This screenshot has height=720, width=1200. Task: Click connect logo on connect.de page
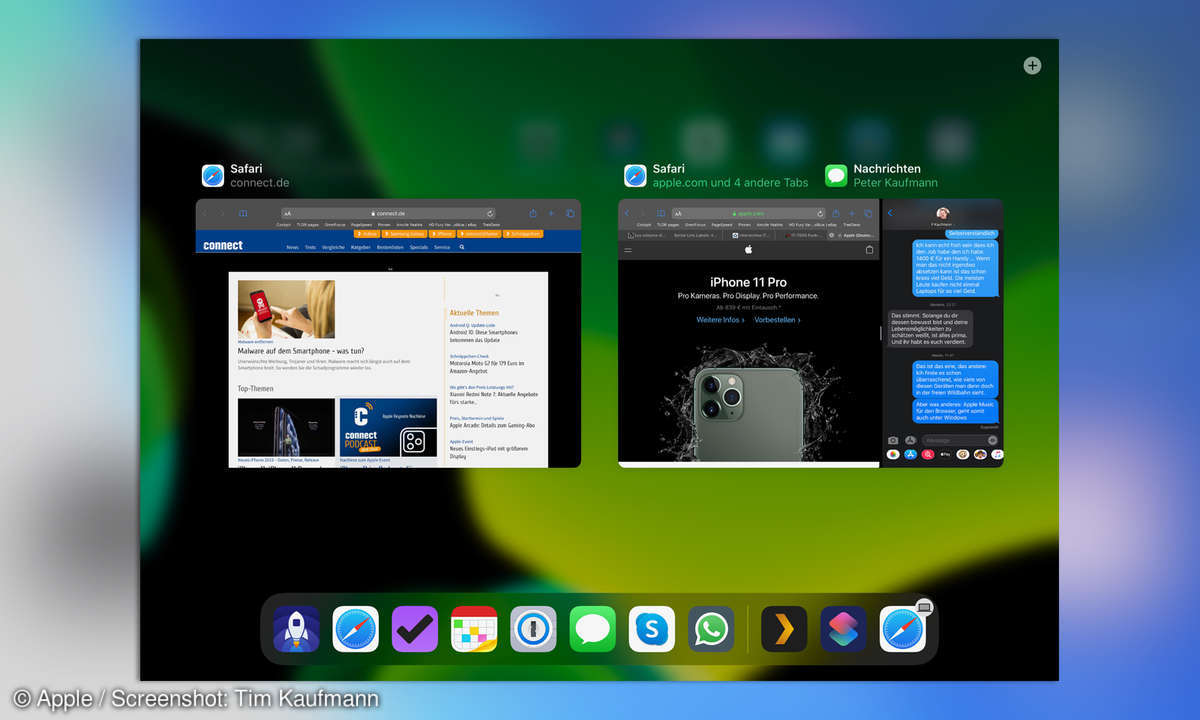pyautogui.click(x=223, y=245)
